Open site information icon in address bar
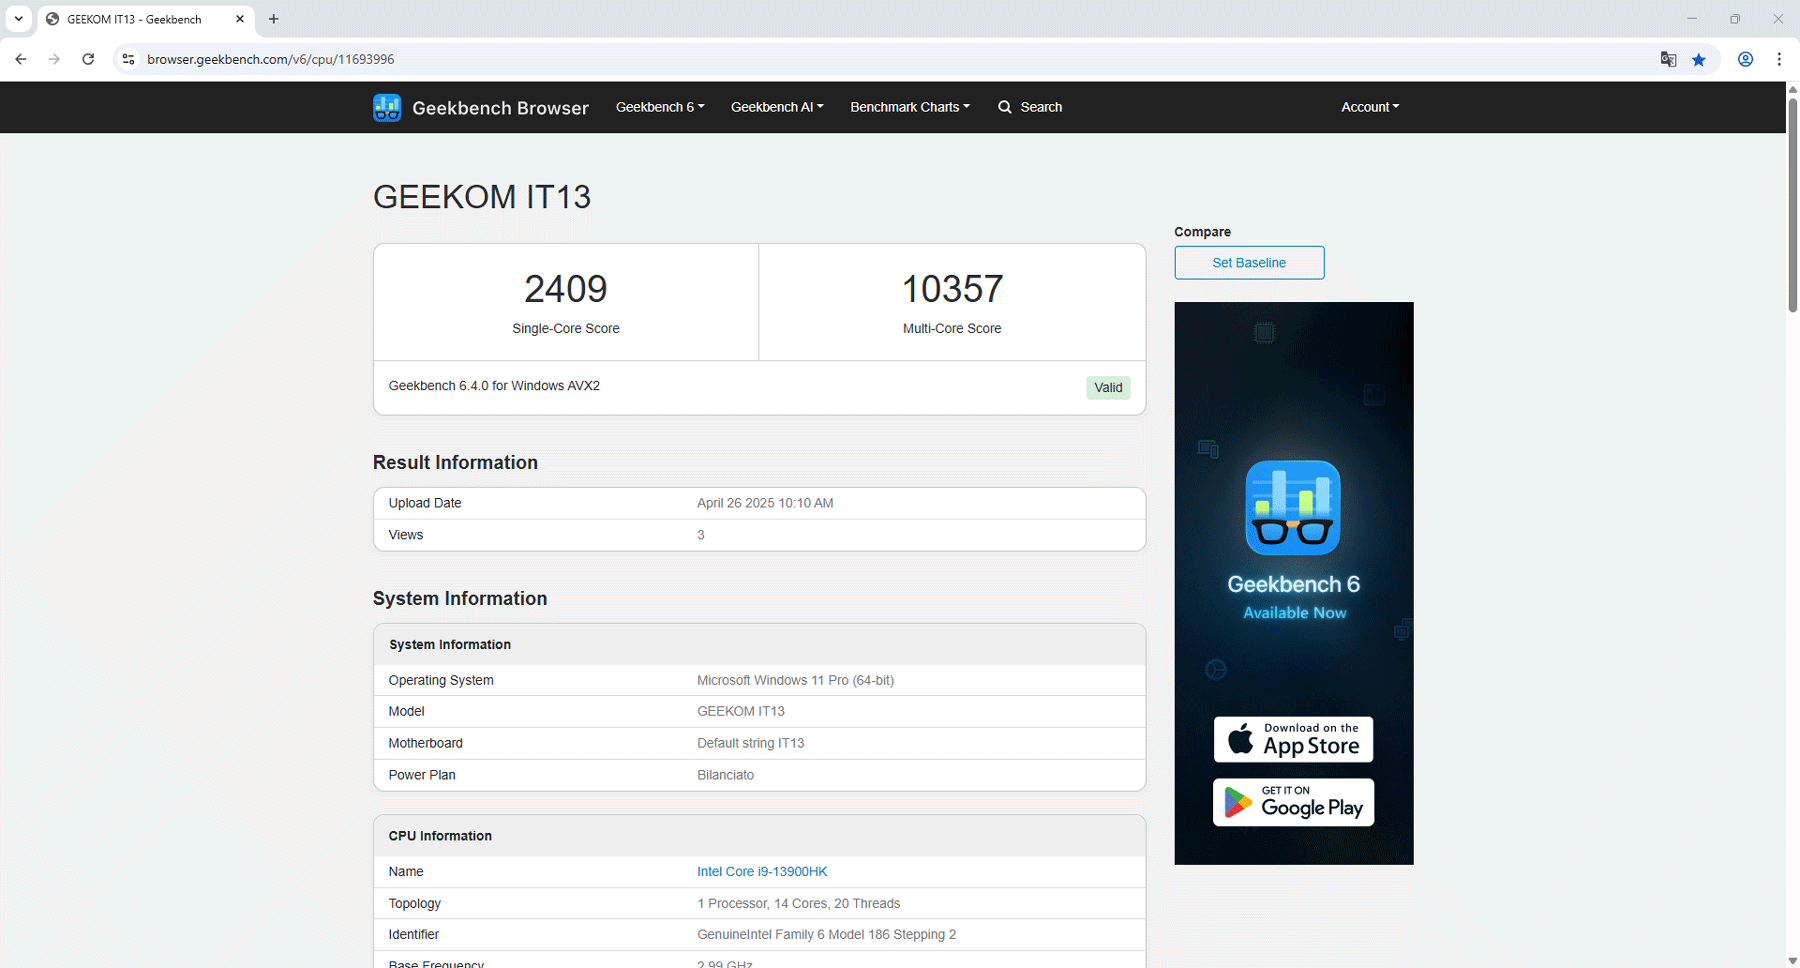This screenshot has height=968, width=1800. [128, 59]
